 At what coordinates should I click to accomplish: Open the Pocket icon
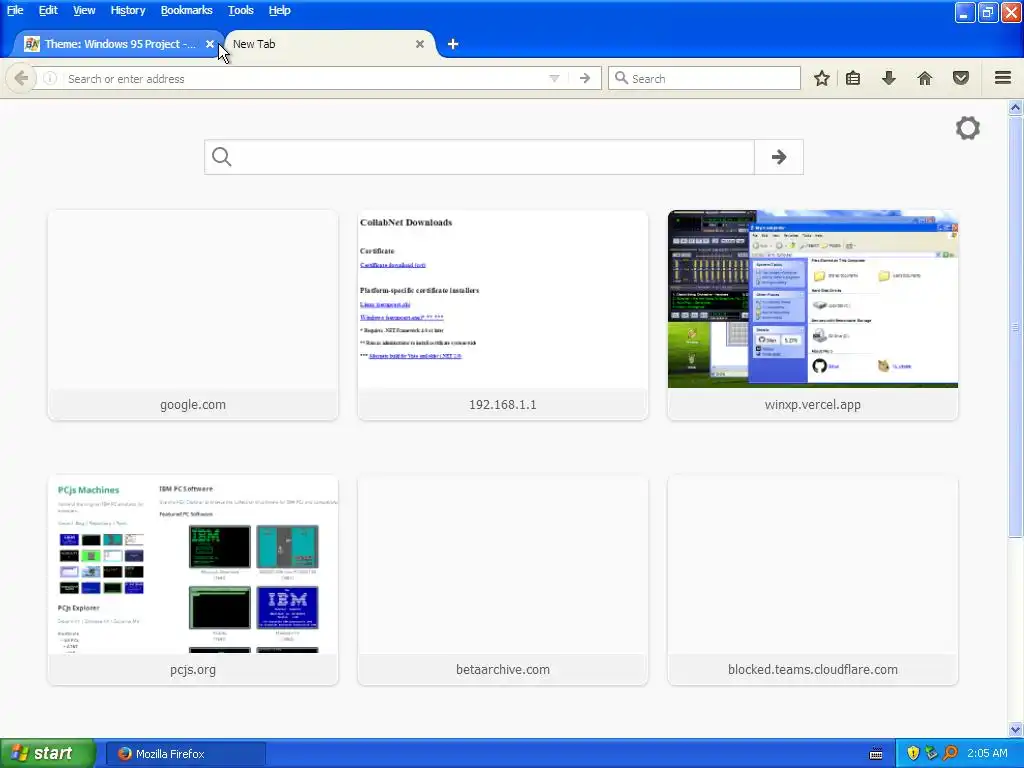[961, 78]
